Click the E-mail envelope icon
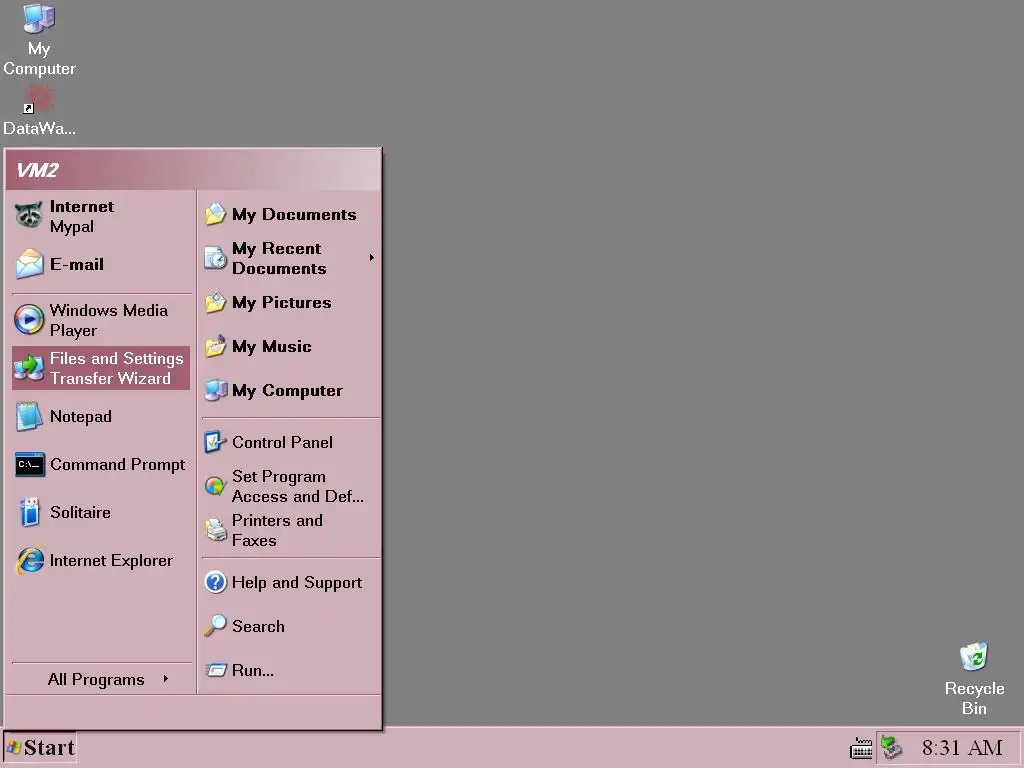 (x=29, y=264)
